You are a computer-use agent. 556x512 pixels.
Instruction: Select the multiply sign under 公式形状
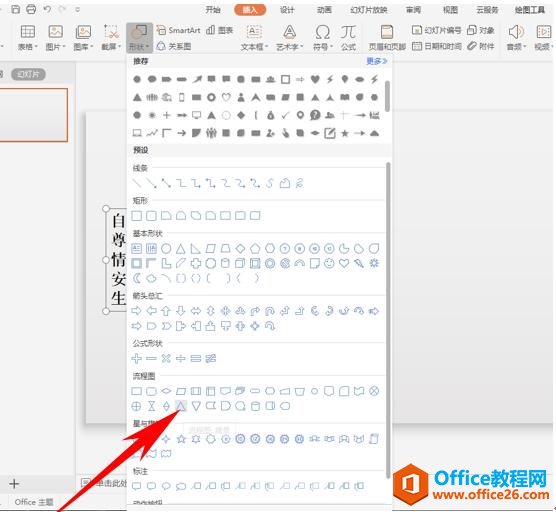pos(166,358)
